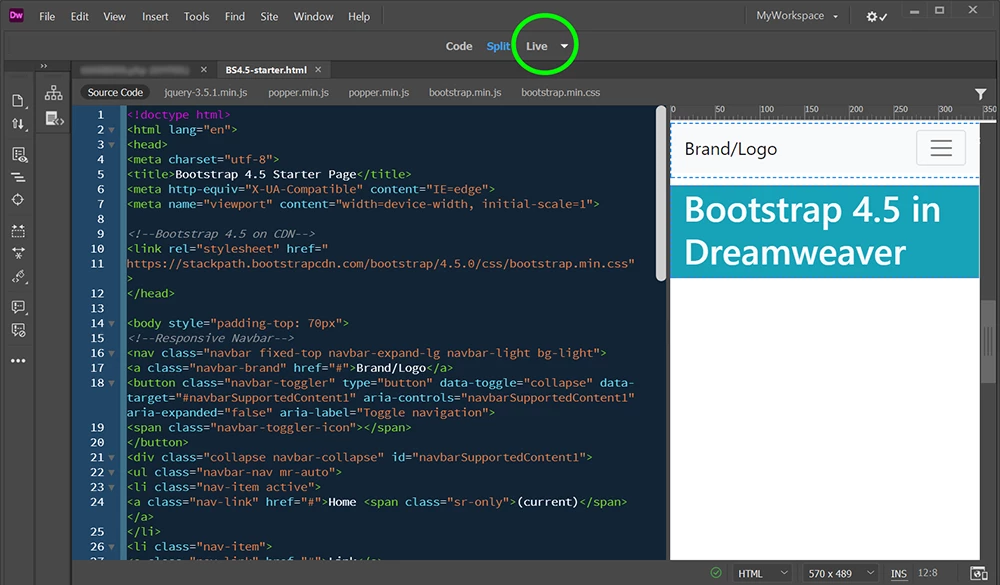Open the Find menu

pyautogui.click(x=235, y=17)
